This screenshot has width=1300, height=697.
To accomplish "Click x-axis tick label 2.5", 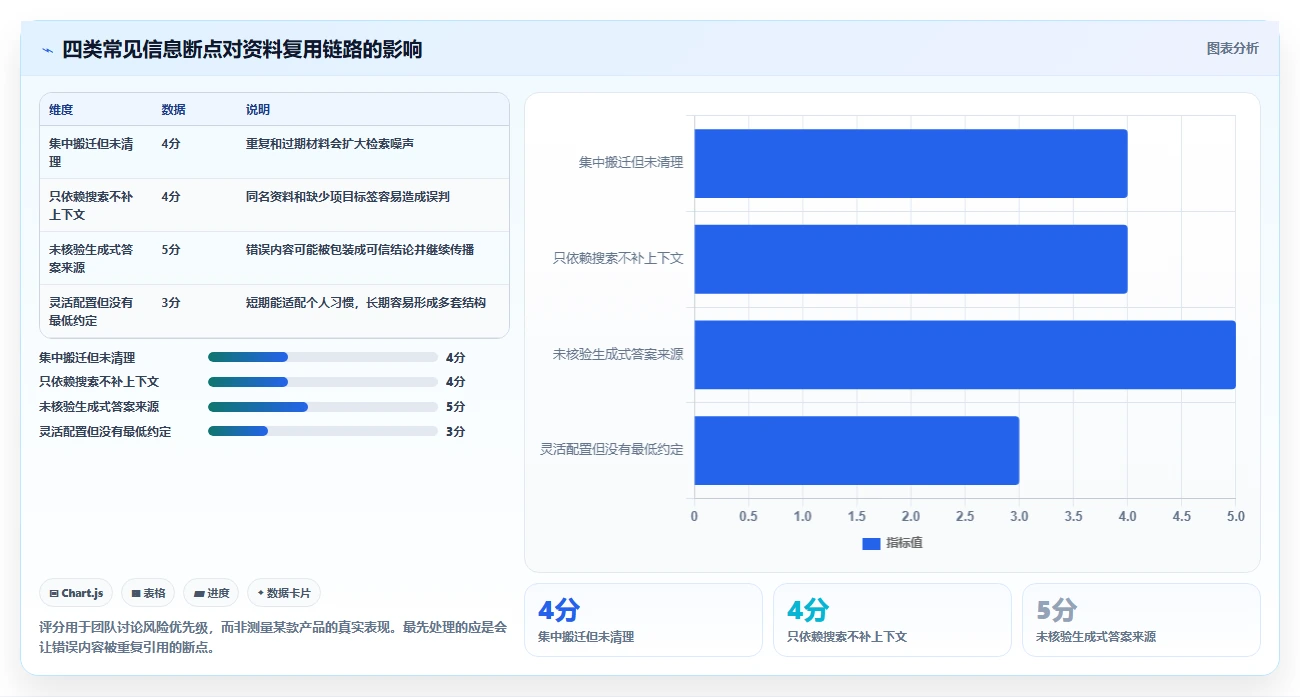I will (965, 516).
